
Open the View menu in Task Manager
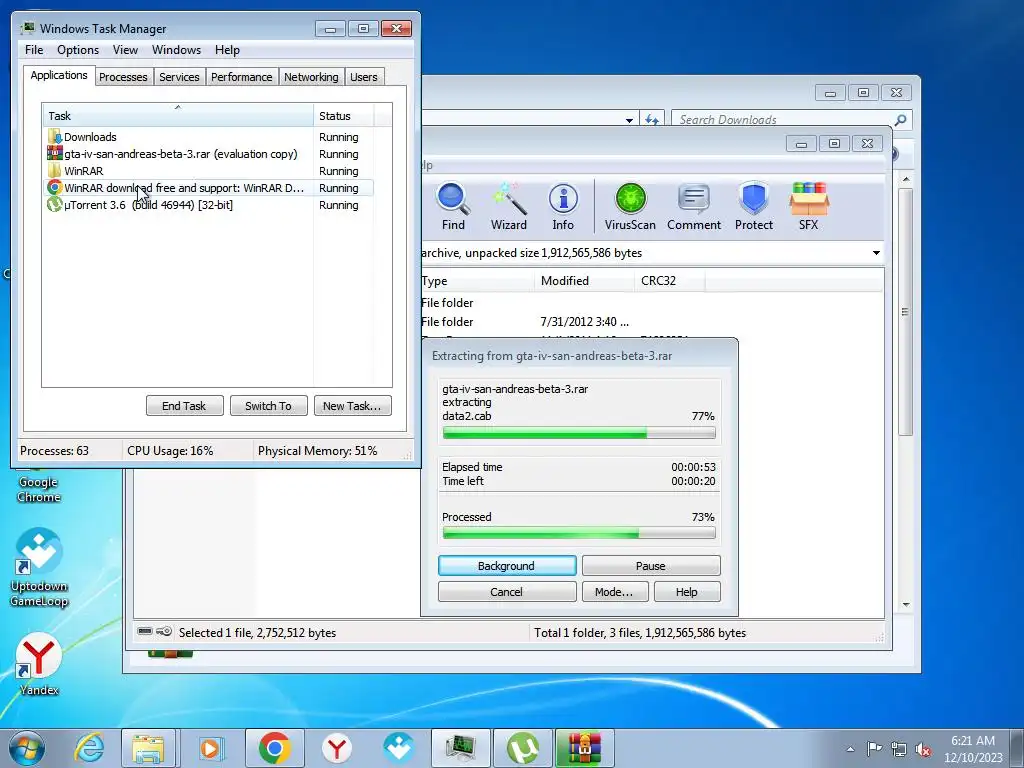tap(125, 50)
